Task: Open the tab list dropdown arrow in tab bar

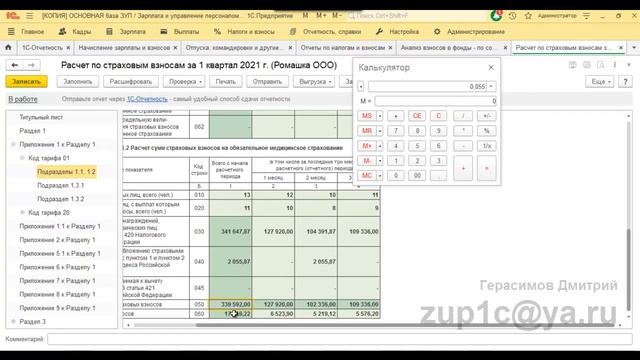Action: coord(634,48)
